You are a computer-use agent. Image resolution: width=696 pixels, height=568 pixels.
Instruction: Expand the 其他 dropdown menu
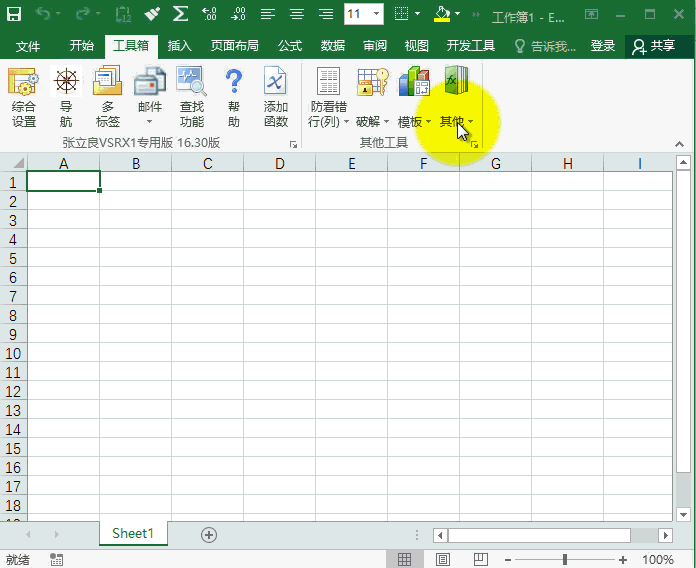tap(457, 122)
